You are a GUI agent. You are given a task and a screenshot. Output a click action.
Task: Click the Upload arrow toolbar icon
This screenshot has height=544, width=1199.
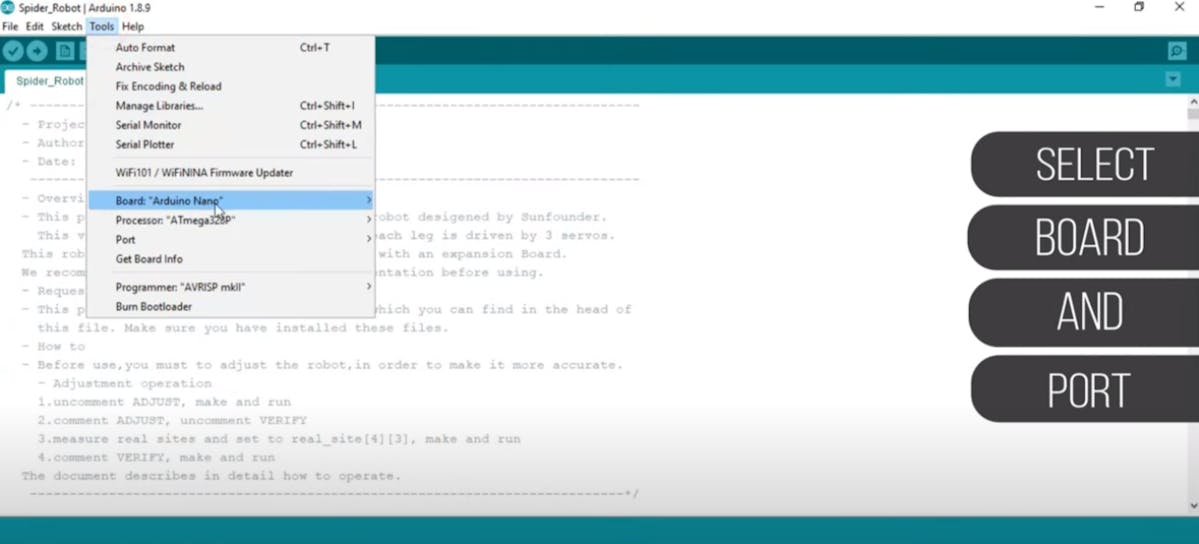click(x=37, y=51)
